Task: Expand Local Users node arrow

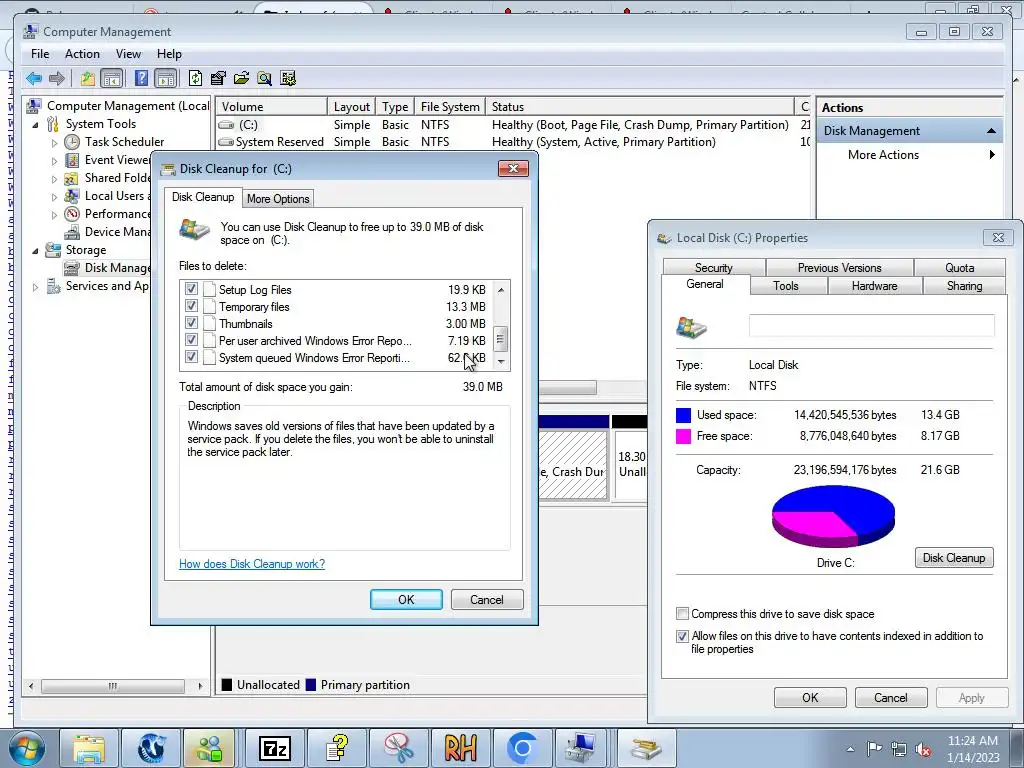Action: pos(54,197)
